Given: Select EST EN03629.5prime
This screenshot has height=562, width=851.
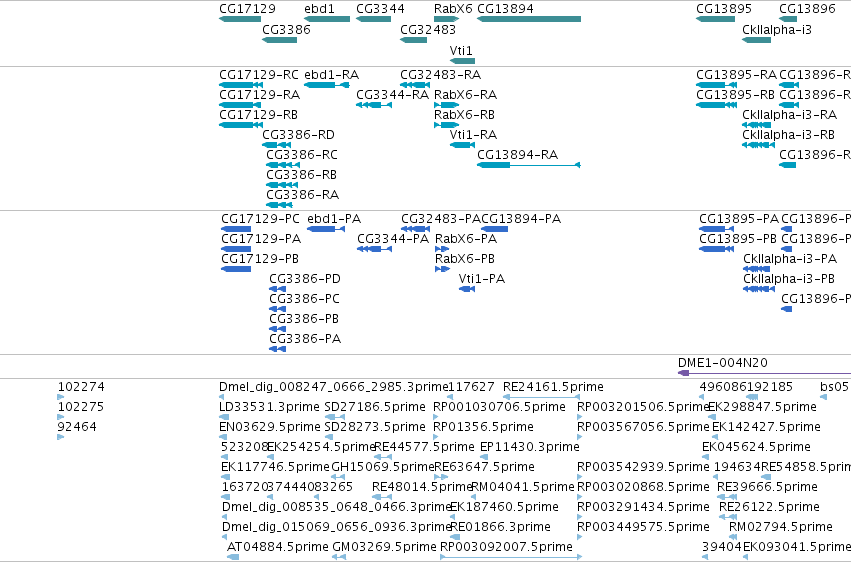Looking at the screenshot, I should pos(223,437).
